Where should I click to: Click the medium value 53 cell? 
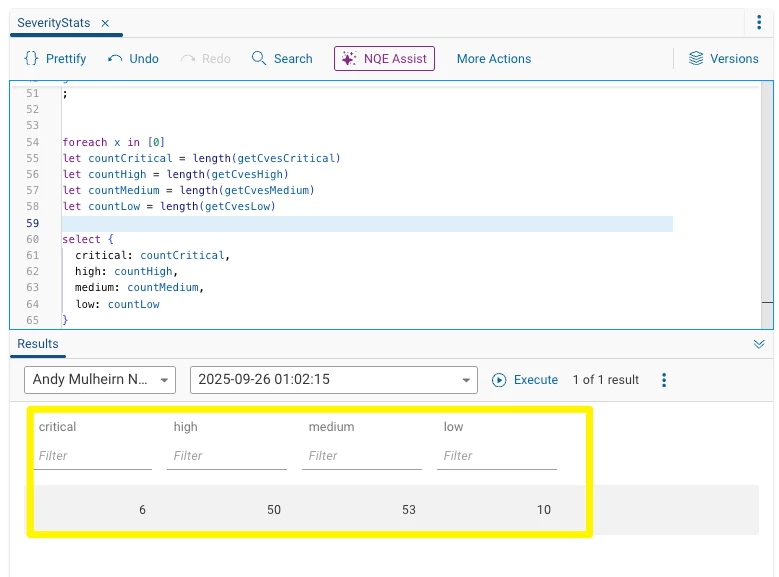coord(408,509)
